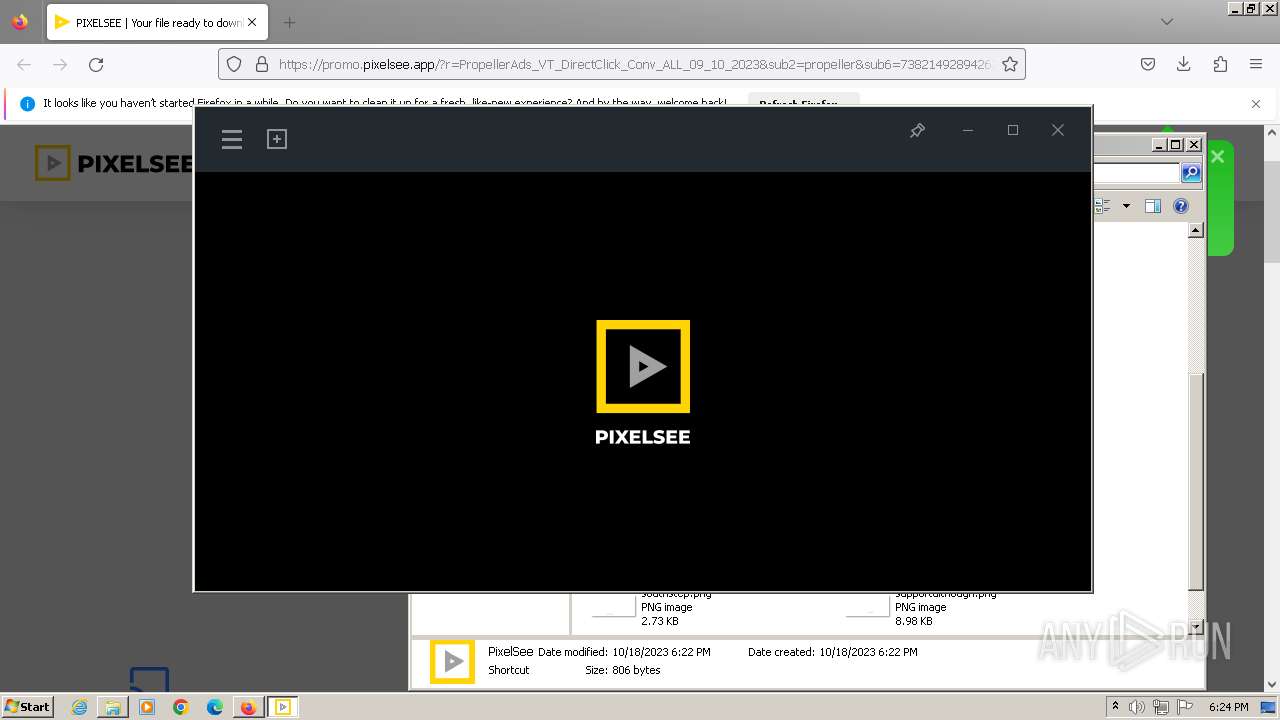Select the PIXELSEE browser tab
Image resolution: width=1280 pixels, height=720 pixels.
coord(157,22)
